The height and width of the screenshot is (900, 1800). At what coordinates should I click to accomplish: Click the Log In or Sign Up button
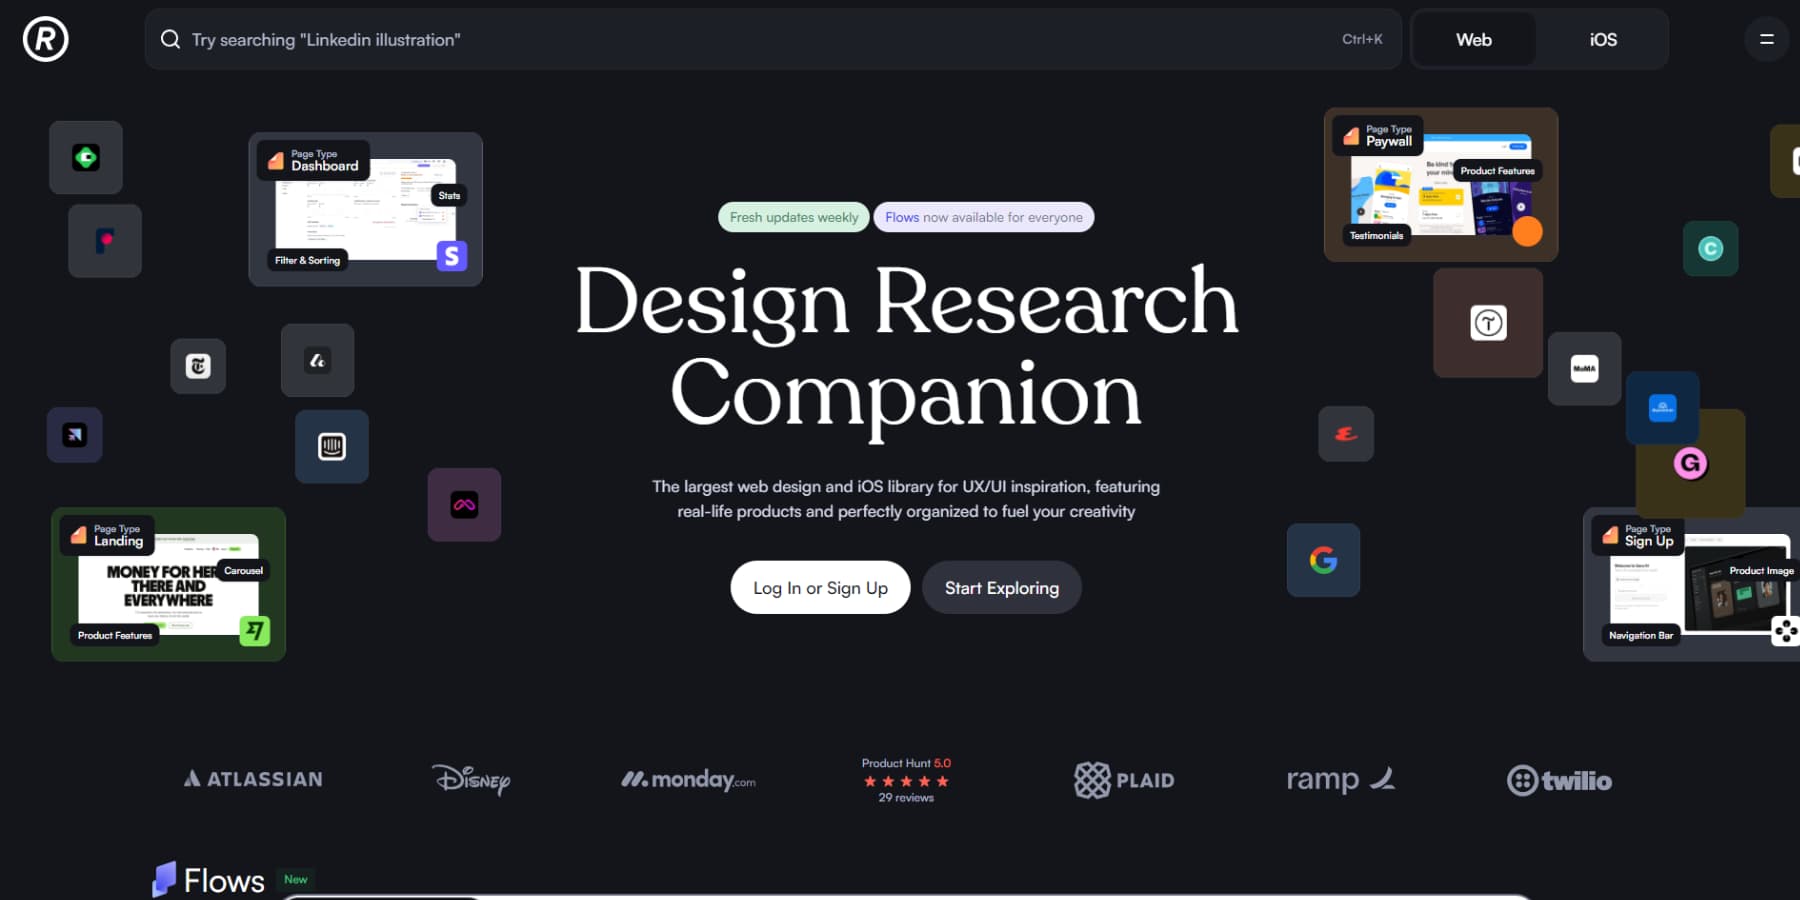820,587
